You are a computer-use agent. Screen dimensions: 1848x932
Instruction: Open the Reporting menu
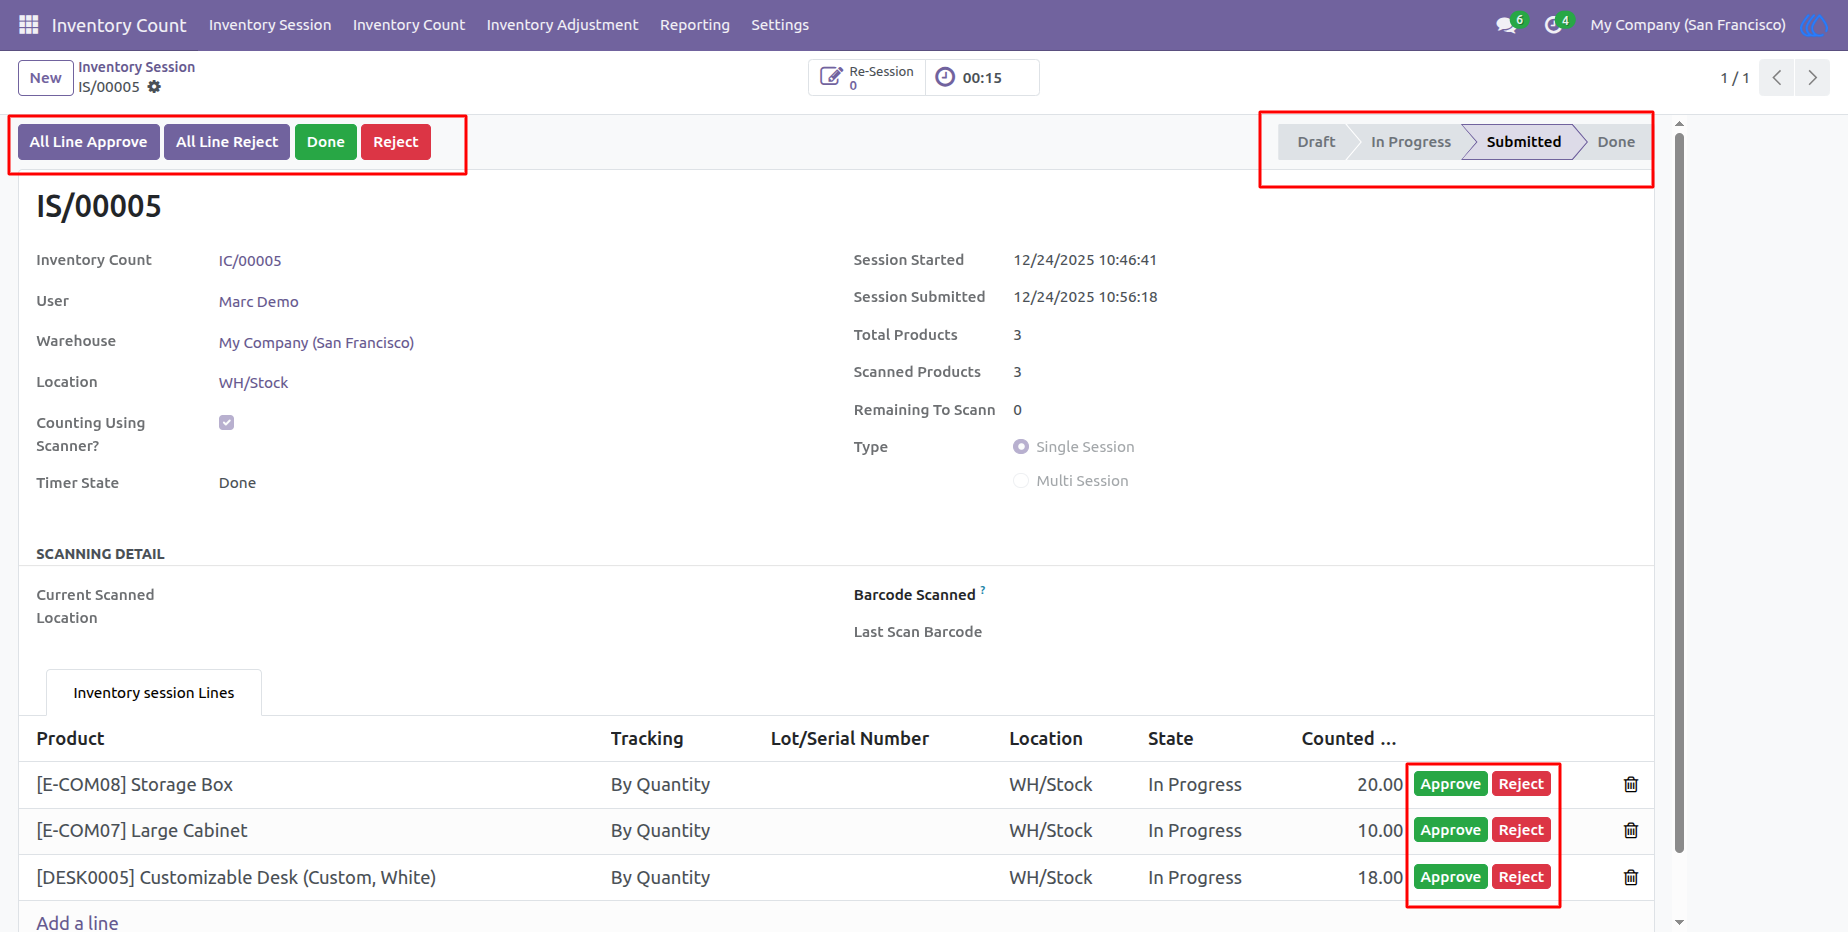[x=695, y=25]
